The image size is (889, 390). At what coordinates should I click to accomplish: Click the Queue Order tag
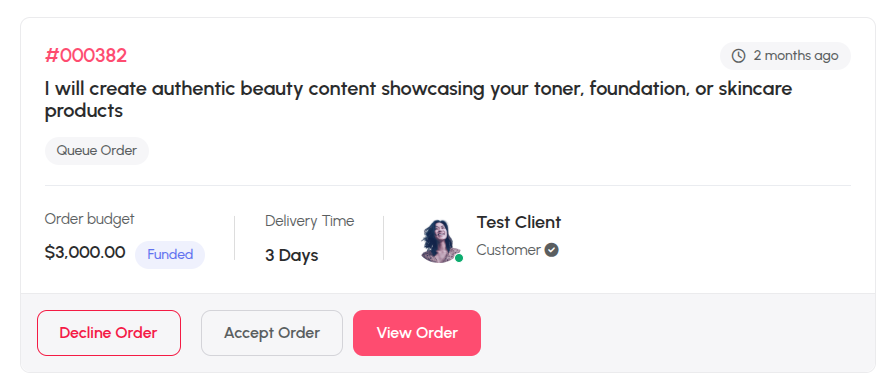click(x=97, y=151)
